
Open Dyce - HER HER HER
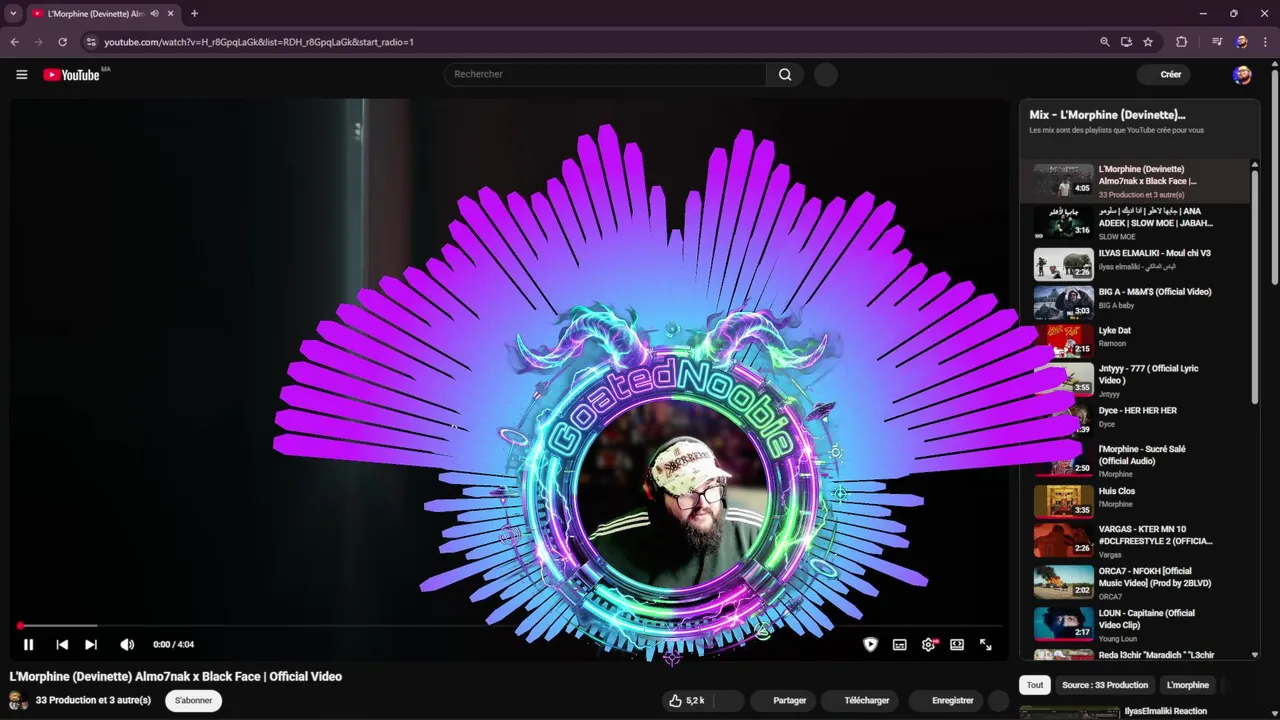point(1136,419)
